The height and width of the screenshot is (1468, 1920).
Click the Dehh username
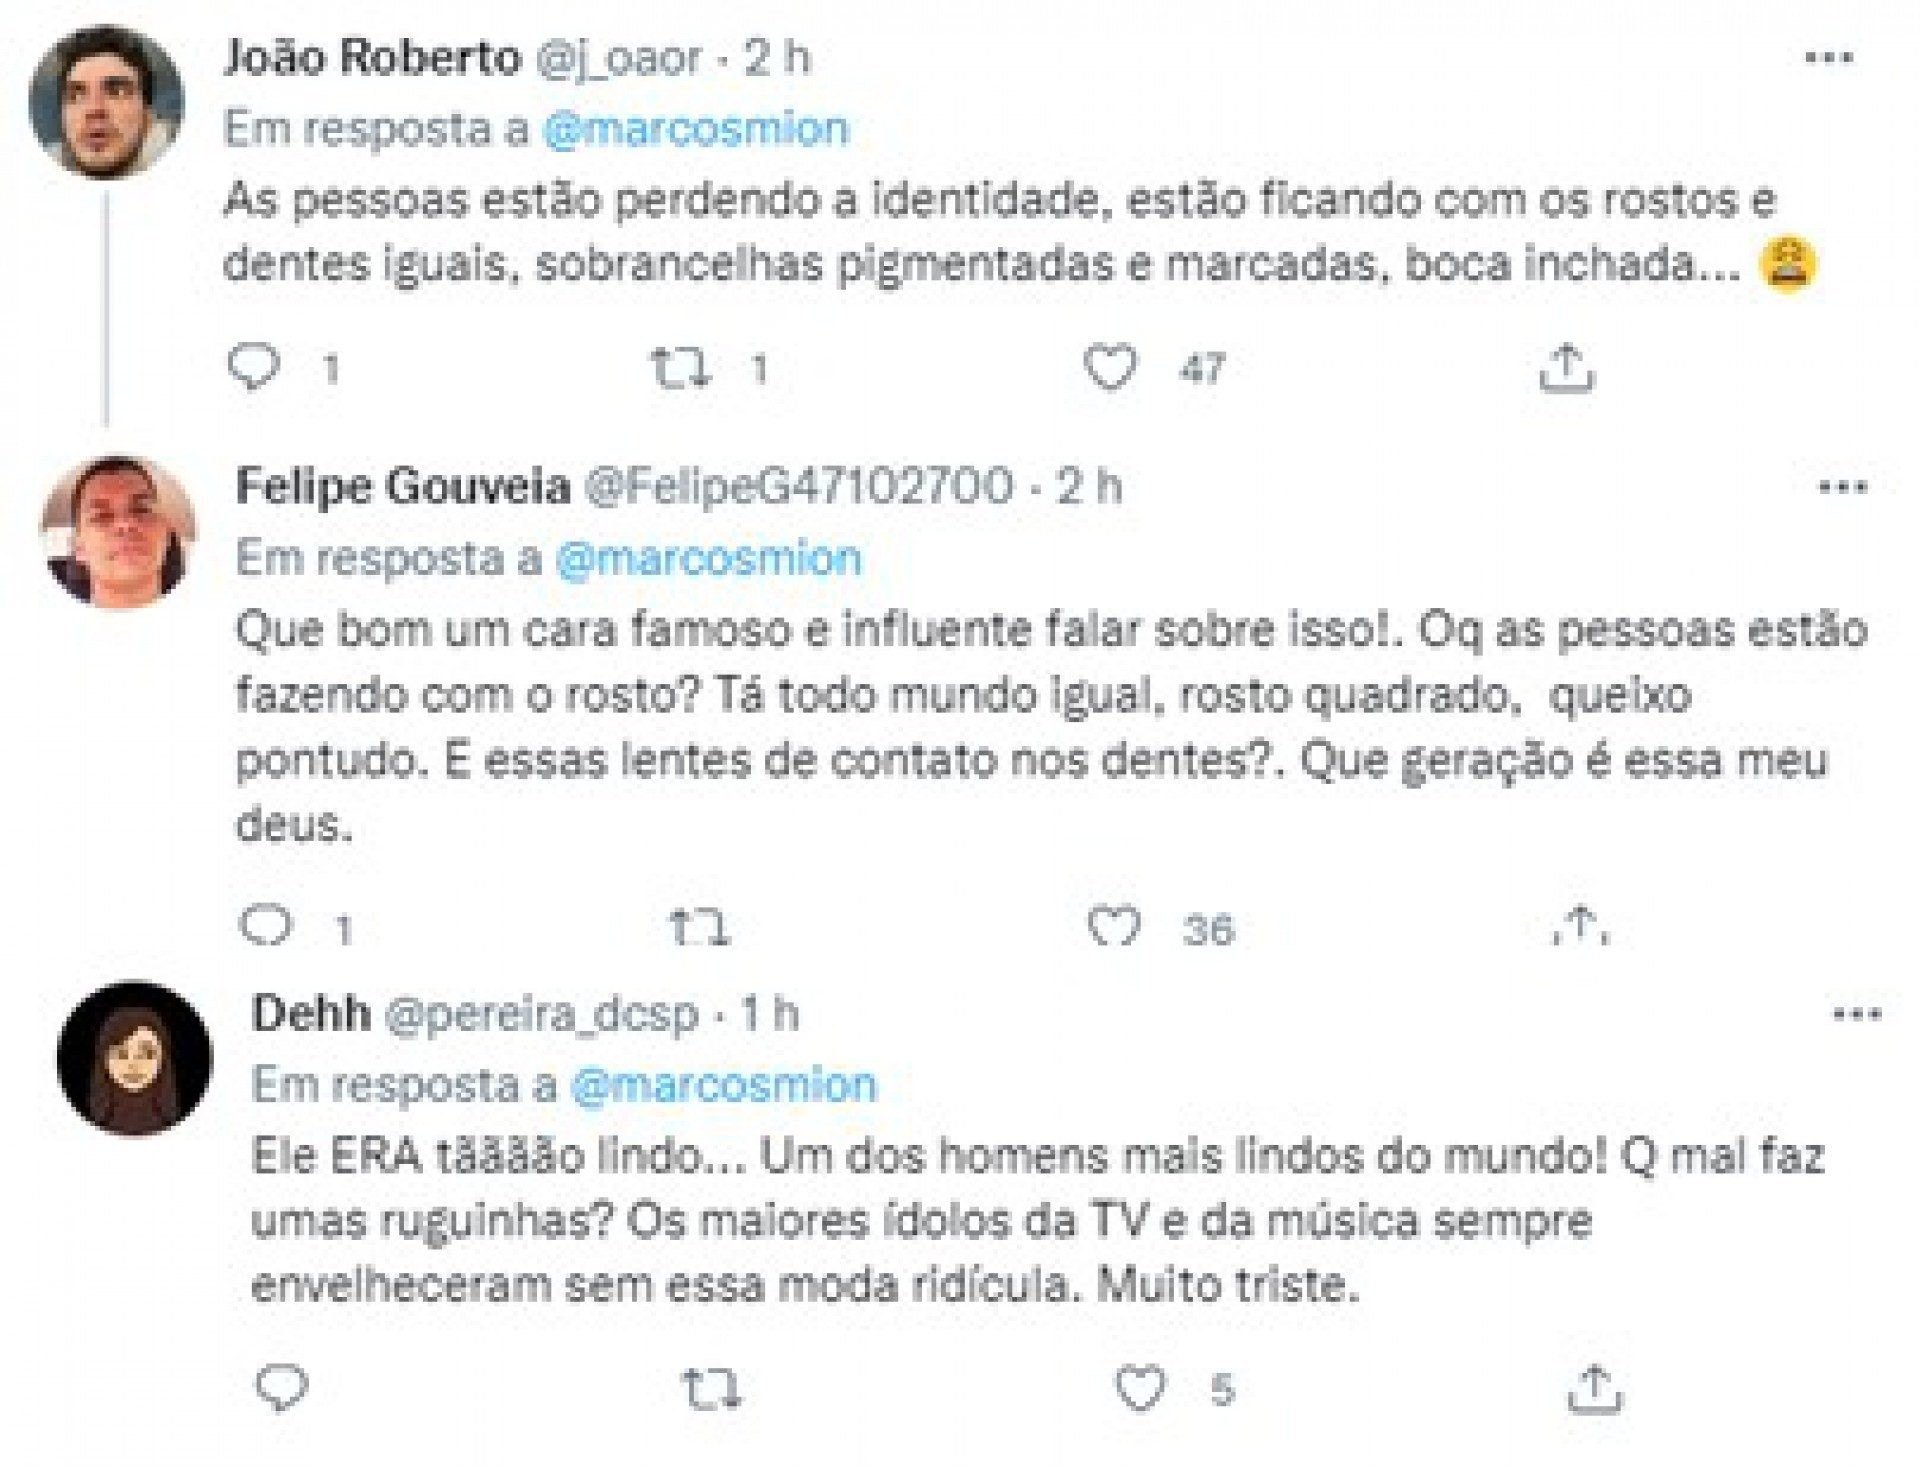click(x=310, y=1014)
